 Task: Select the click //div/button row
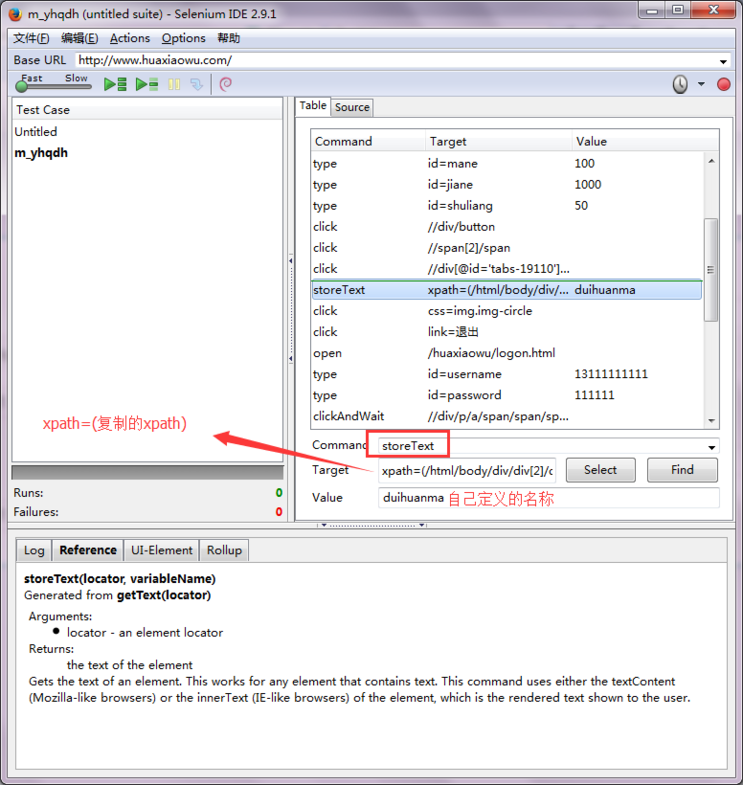tap(506, 227)
